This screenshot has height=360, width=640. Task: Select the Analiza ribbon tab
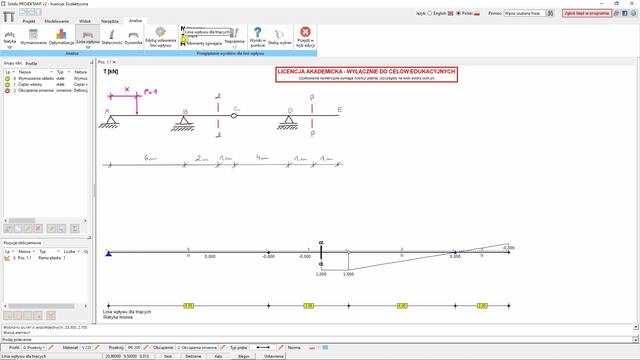click(x=135, y=21)
